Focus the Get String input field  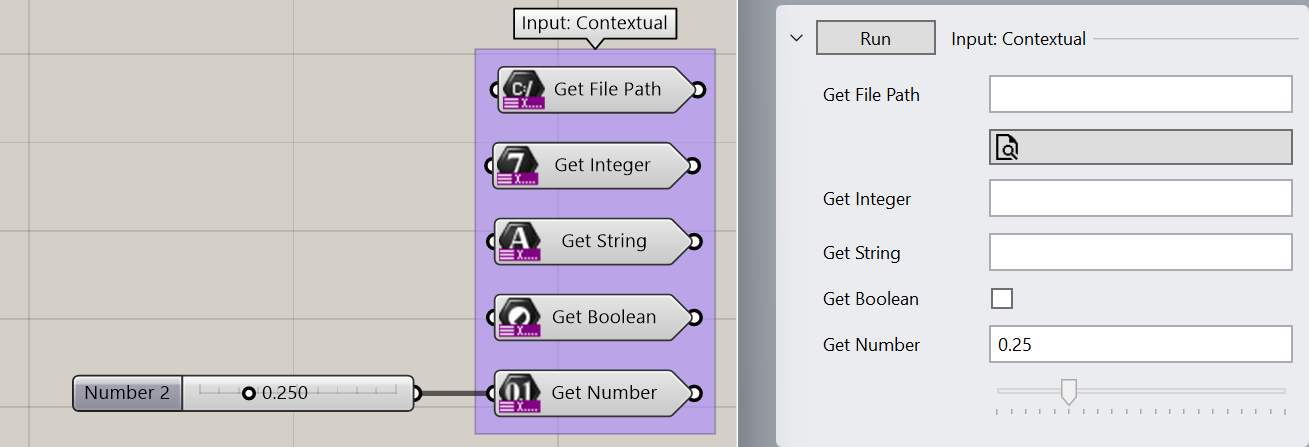click(x=1141, y=252)
